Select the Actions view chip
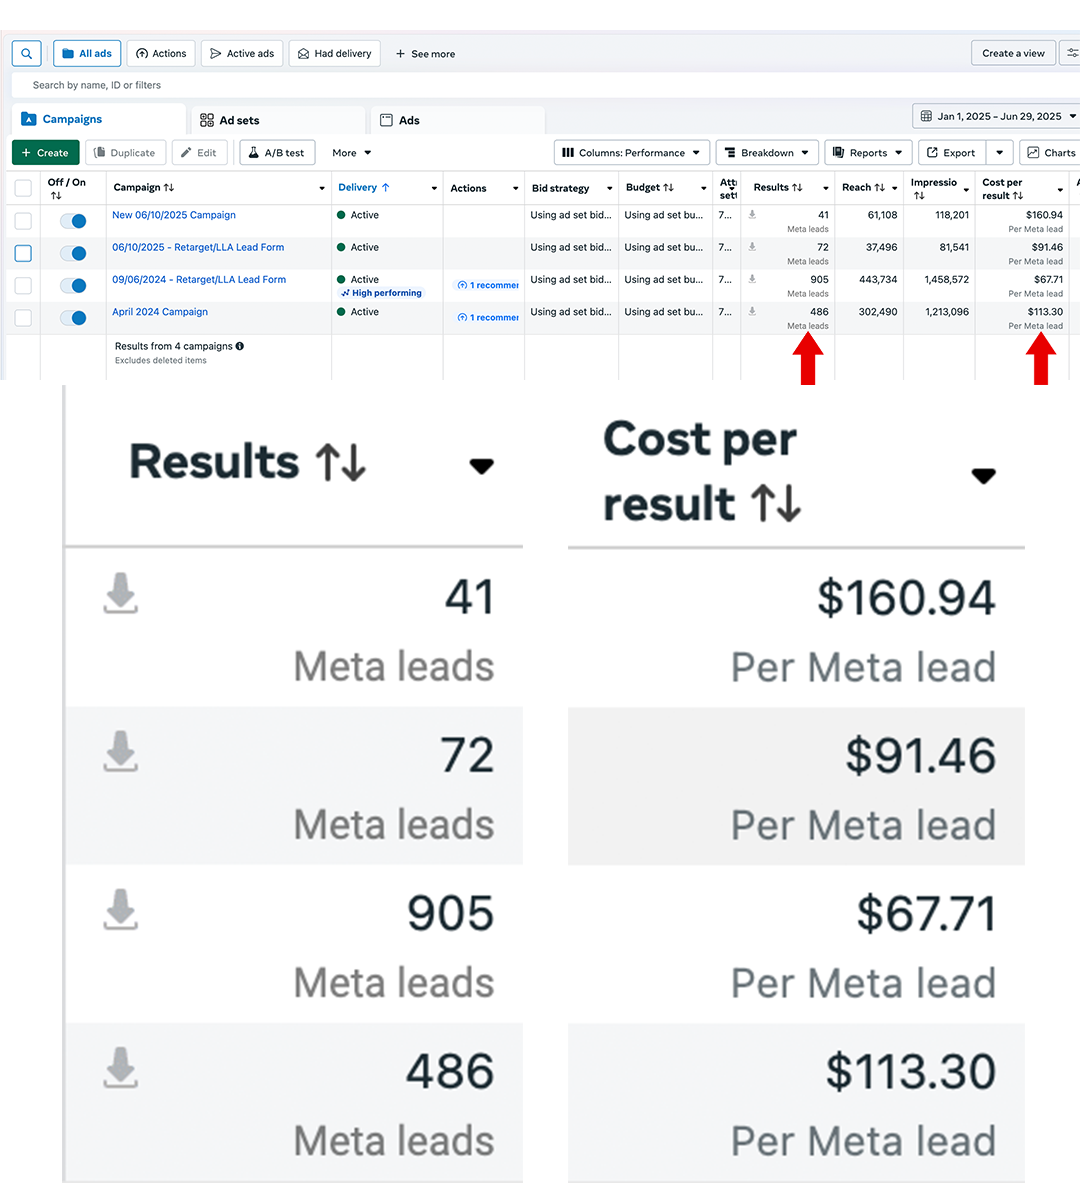Viewport: 1080px width, 1200px height. click(x=161, y=54)
